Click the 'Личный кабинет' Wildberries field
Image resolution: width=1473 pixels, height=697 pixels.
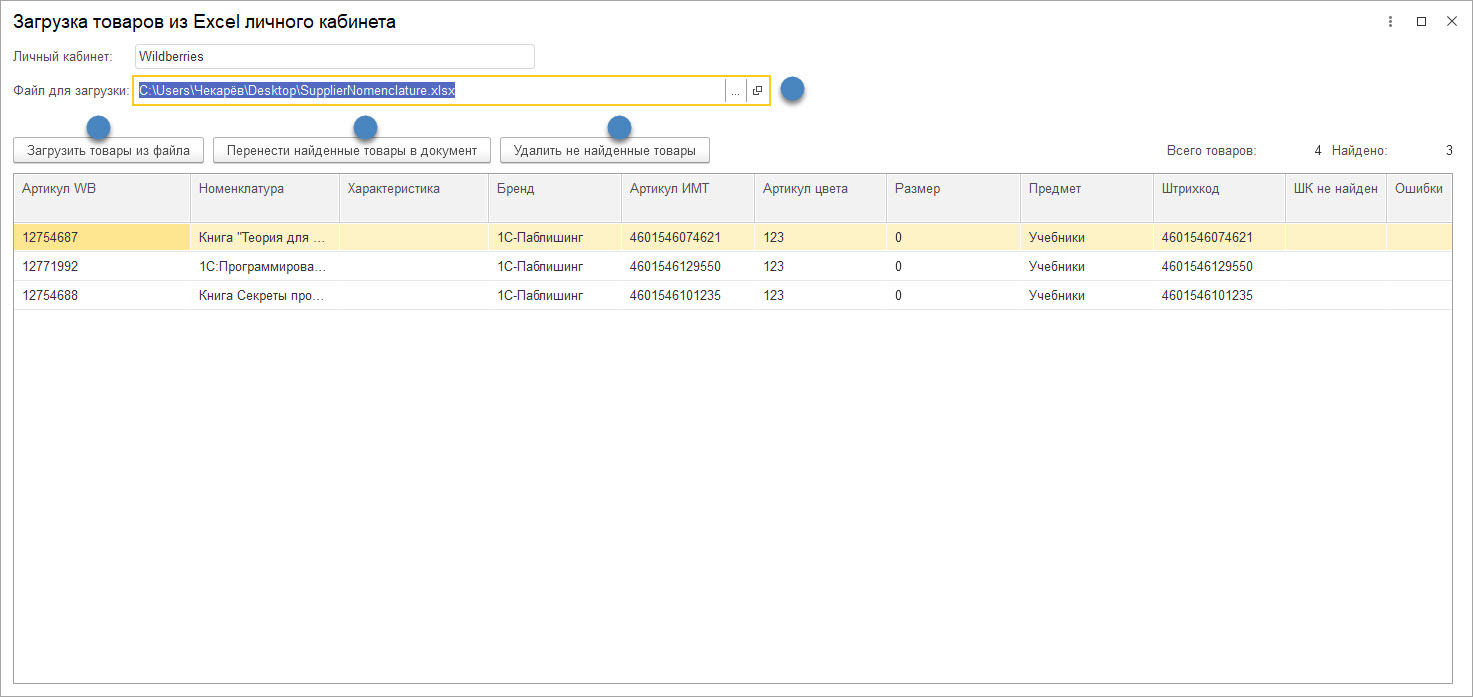tap(334, 57)
